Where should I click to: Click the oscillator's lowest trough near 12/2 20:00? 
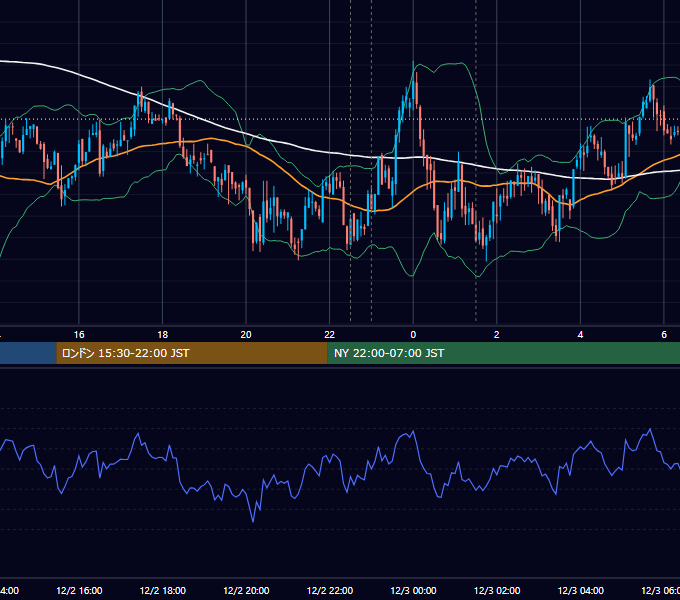(x=253, y=521)
